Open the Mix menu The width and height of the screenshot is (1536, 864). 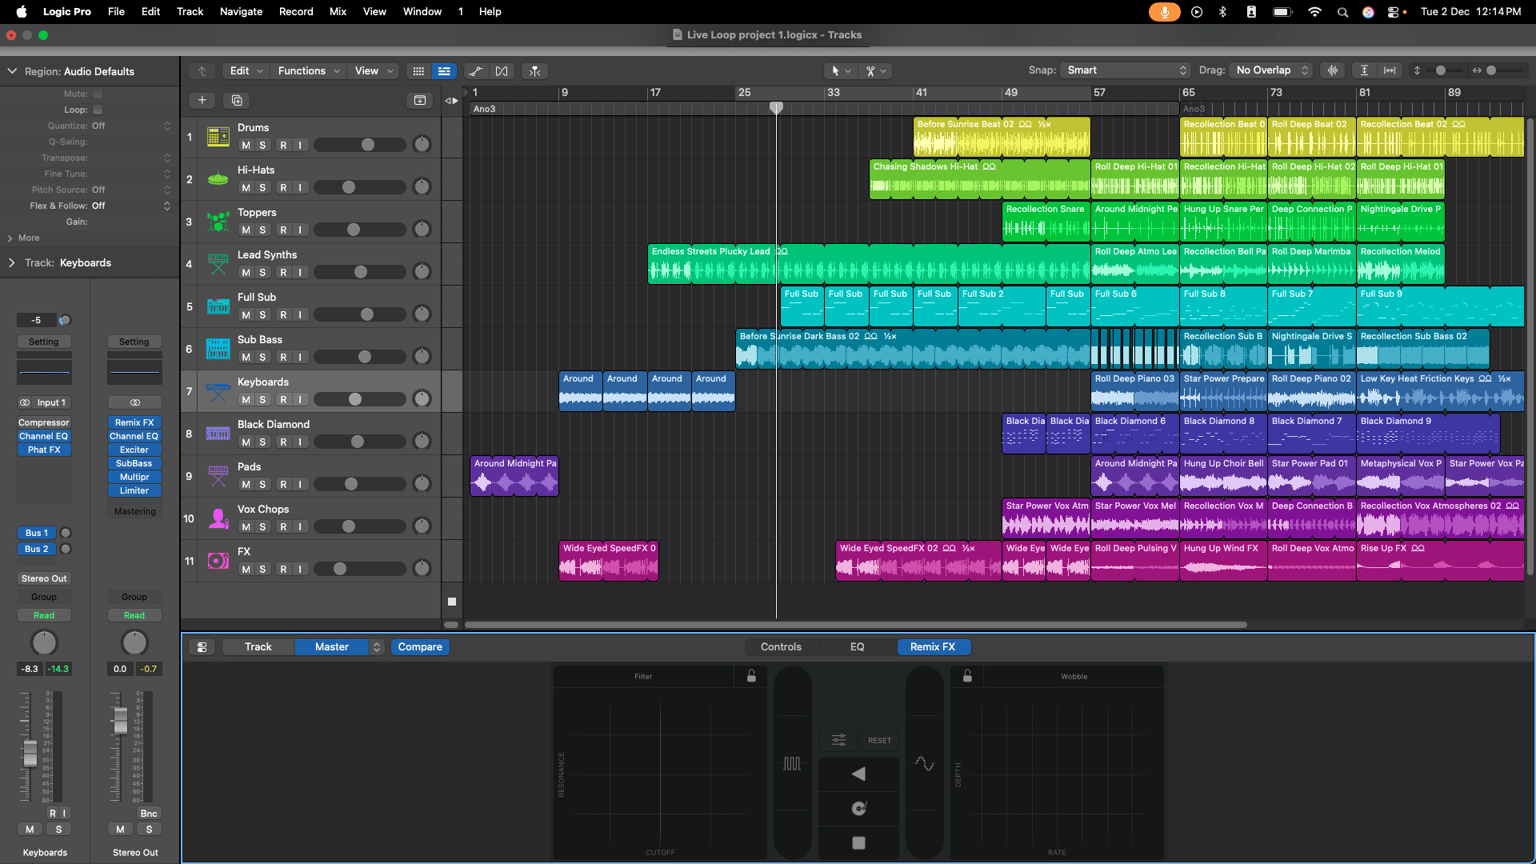point(338,12)
